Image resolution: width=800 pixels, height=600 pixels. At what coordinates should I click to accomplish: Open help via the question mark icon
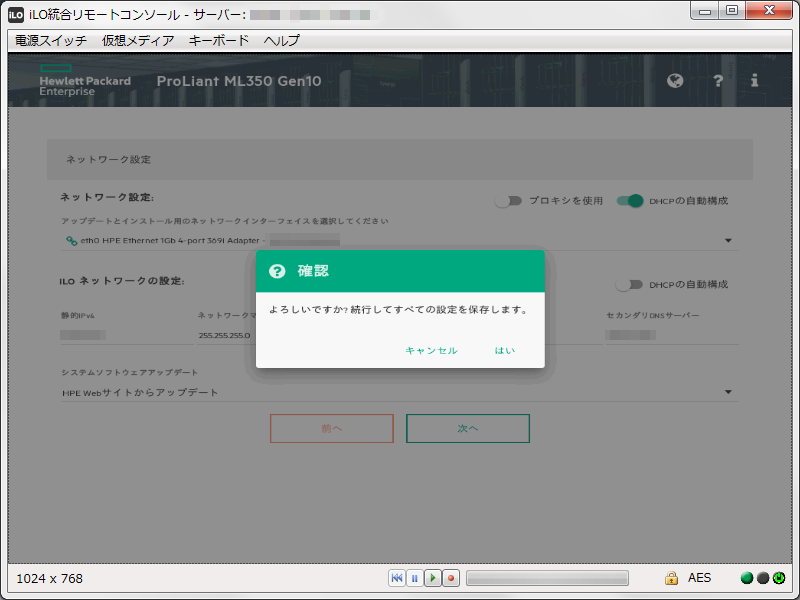718,82
